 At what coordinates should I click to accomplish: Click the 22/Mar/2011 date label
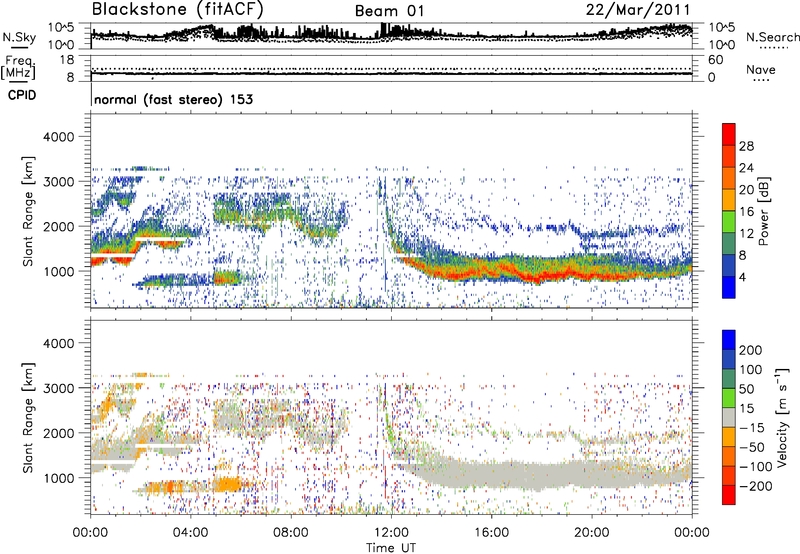tap(638, 10)
